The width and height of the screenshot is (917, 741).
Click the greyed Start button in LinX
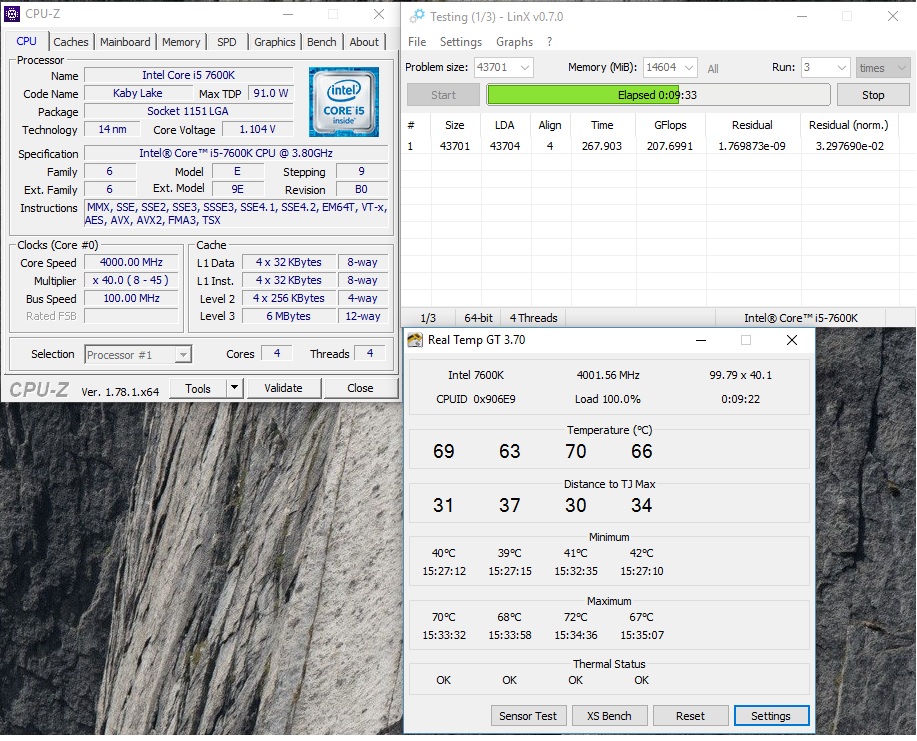click(x=443, y=95)
